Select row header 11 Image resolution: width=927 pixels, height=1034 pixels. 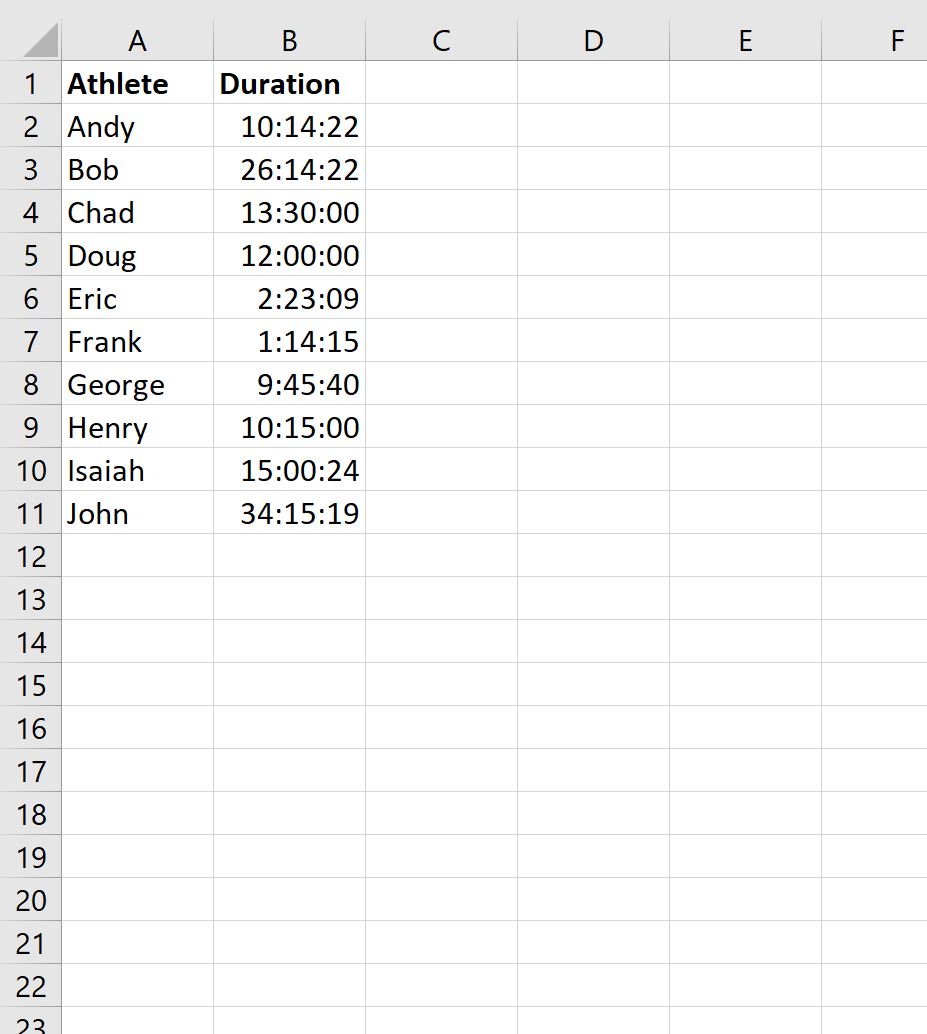click(x=30, y=513)
